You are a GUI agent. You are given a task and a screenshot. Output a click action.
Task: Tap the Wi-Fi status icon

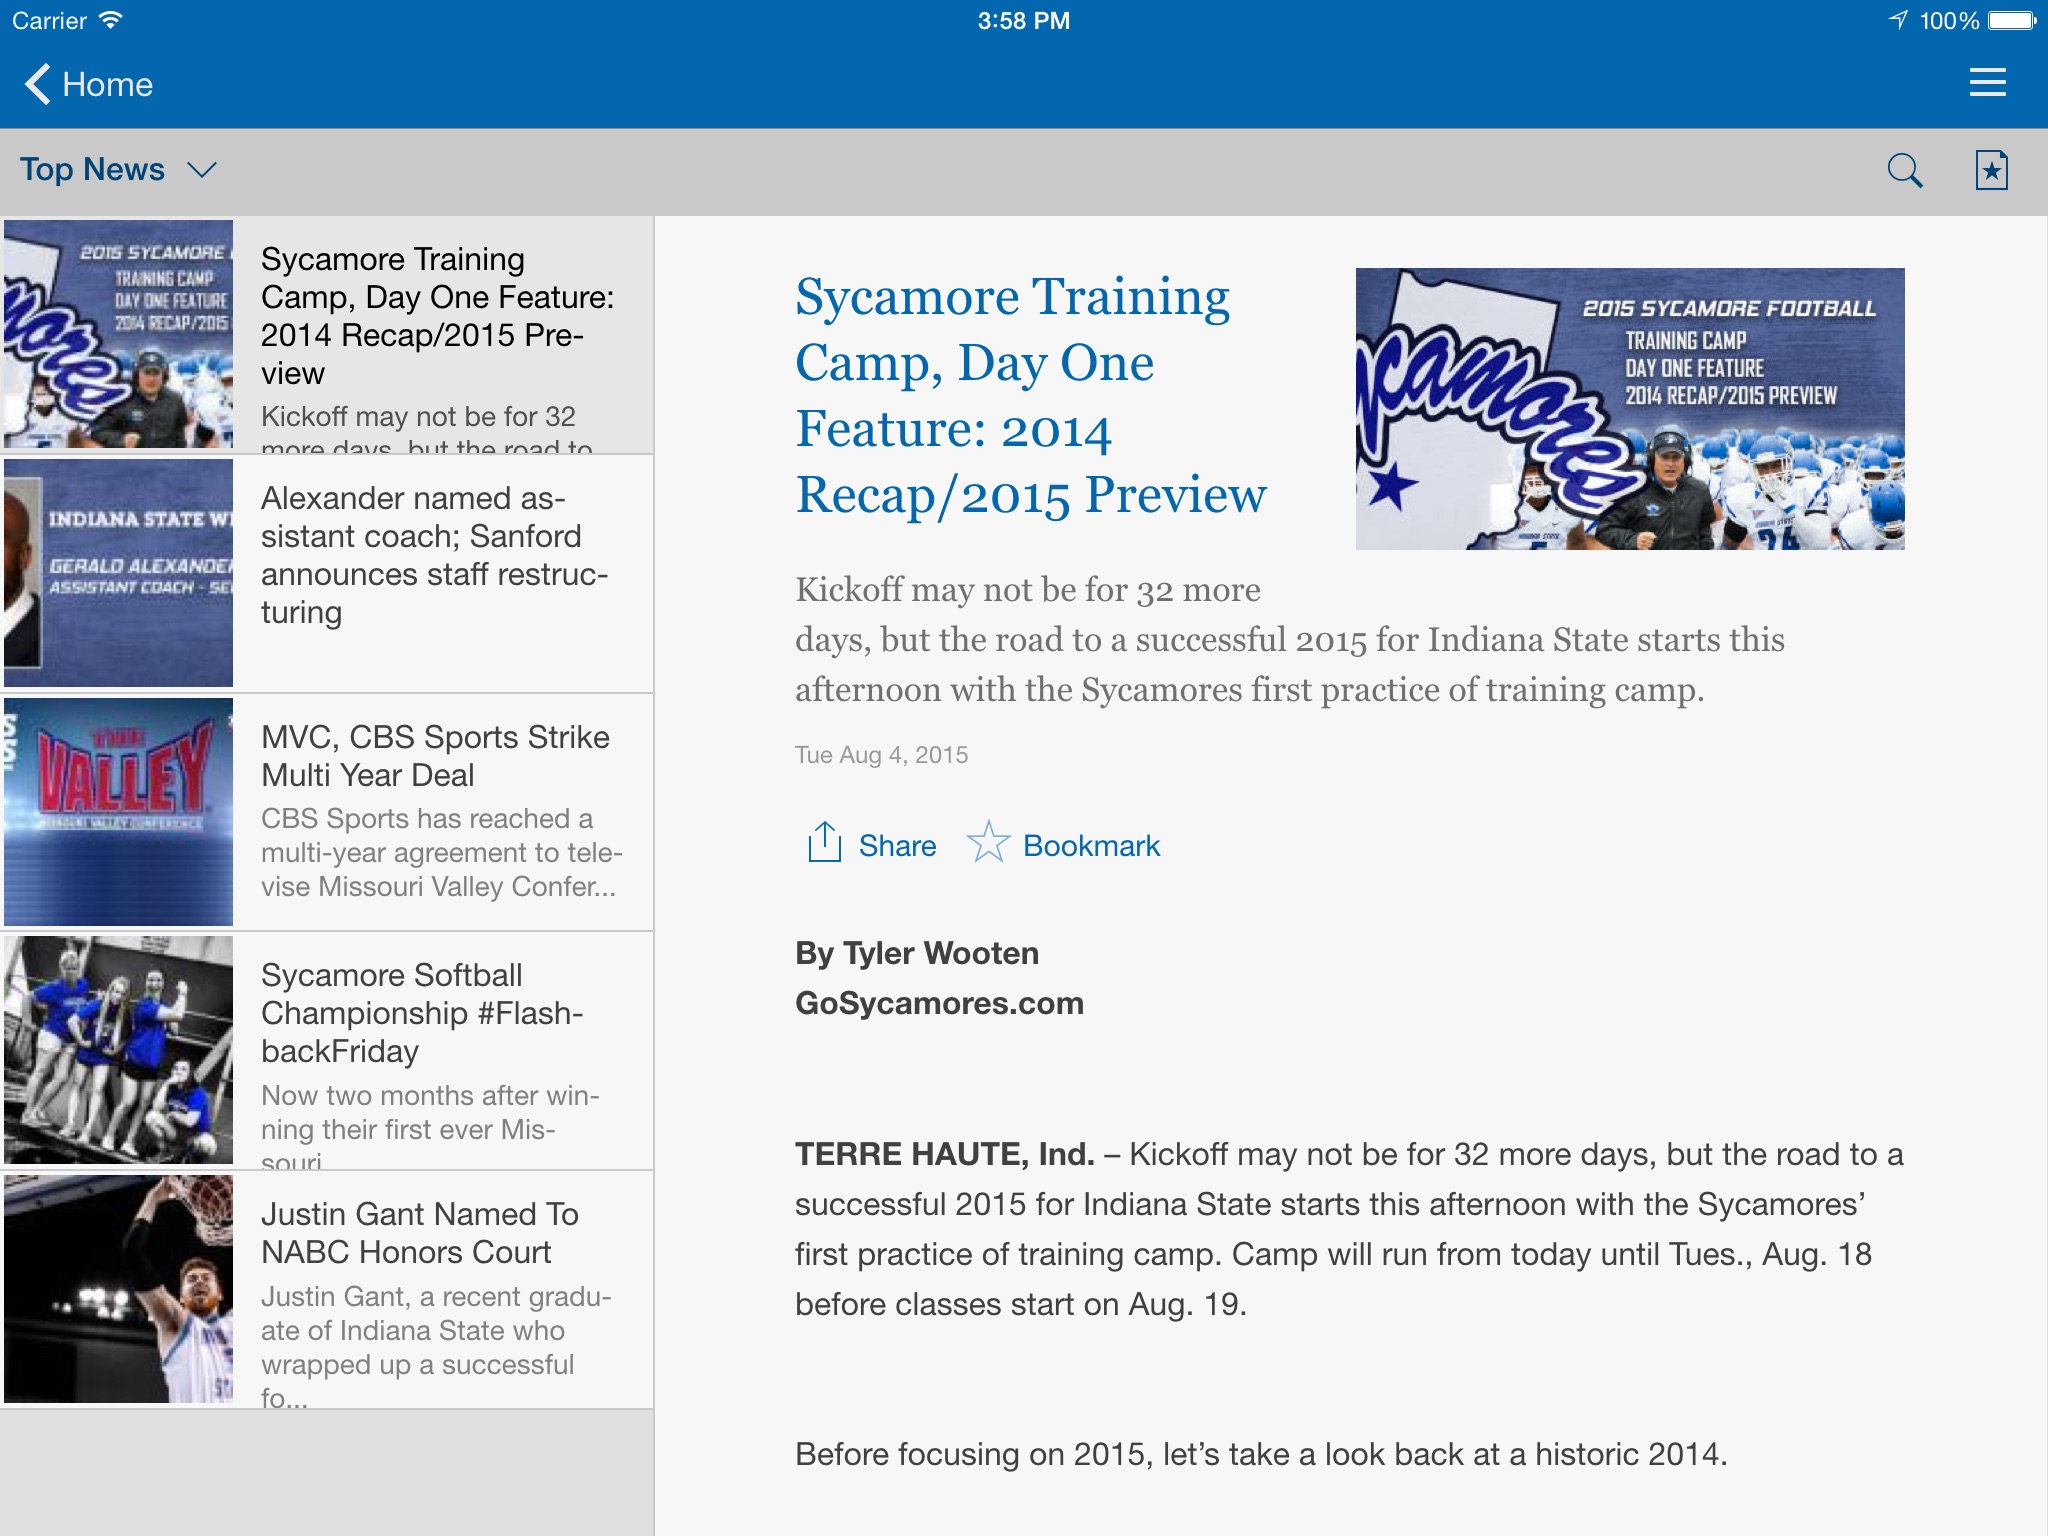coord(111,20)
